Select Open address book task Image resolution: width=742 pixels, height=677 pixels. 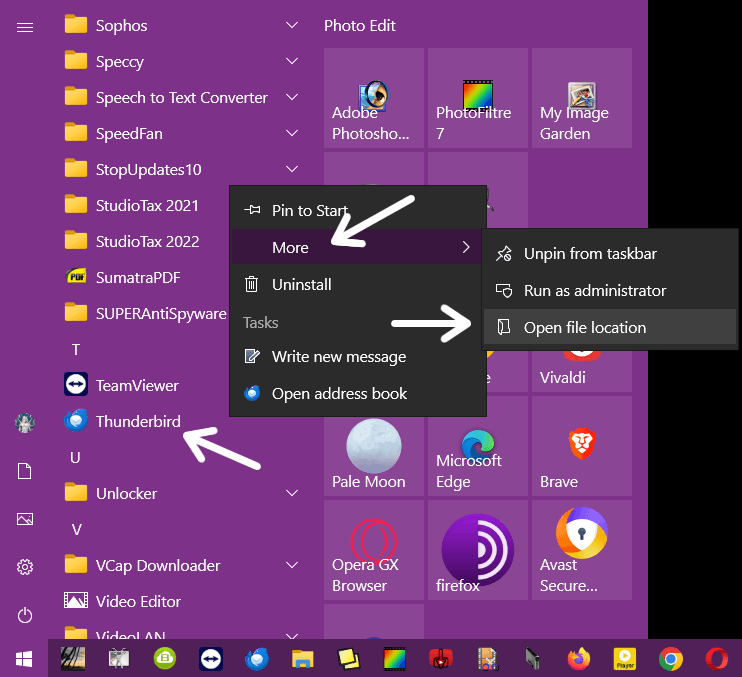358,394
